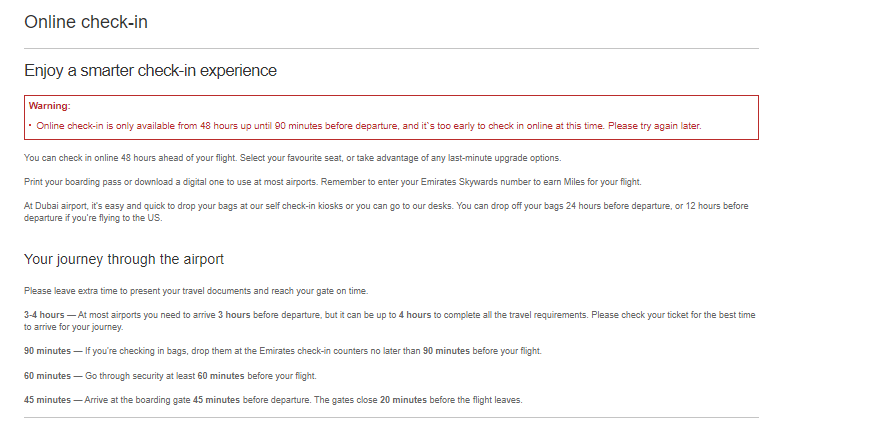Click the red Warning label

(49, 106)
